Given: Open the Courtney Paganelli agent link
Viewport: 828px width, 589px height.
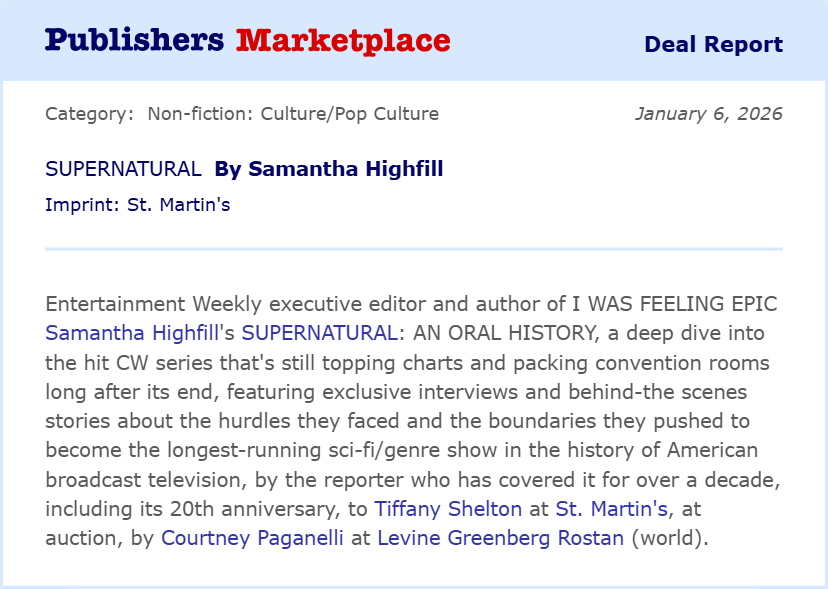Looking at the screenshot, I should click(252, 538).
